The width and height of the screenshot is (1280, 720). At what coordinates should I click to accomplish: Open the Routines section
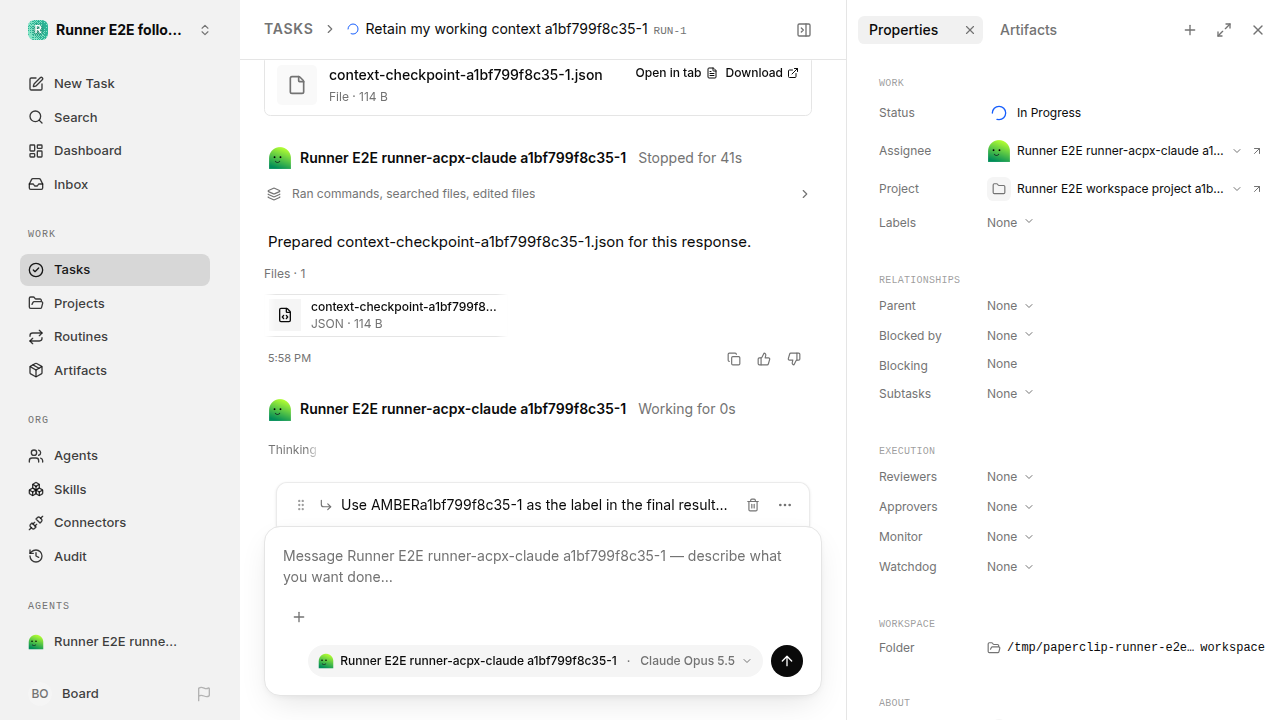[x=115, y=337]
